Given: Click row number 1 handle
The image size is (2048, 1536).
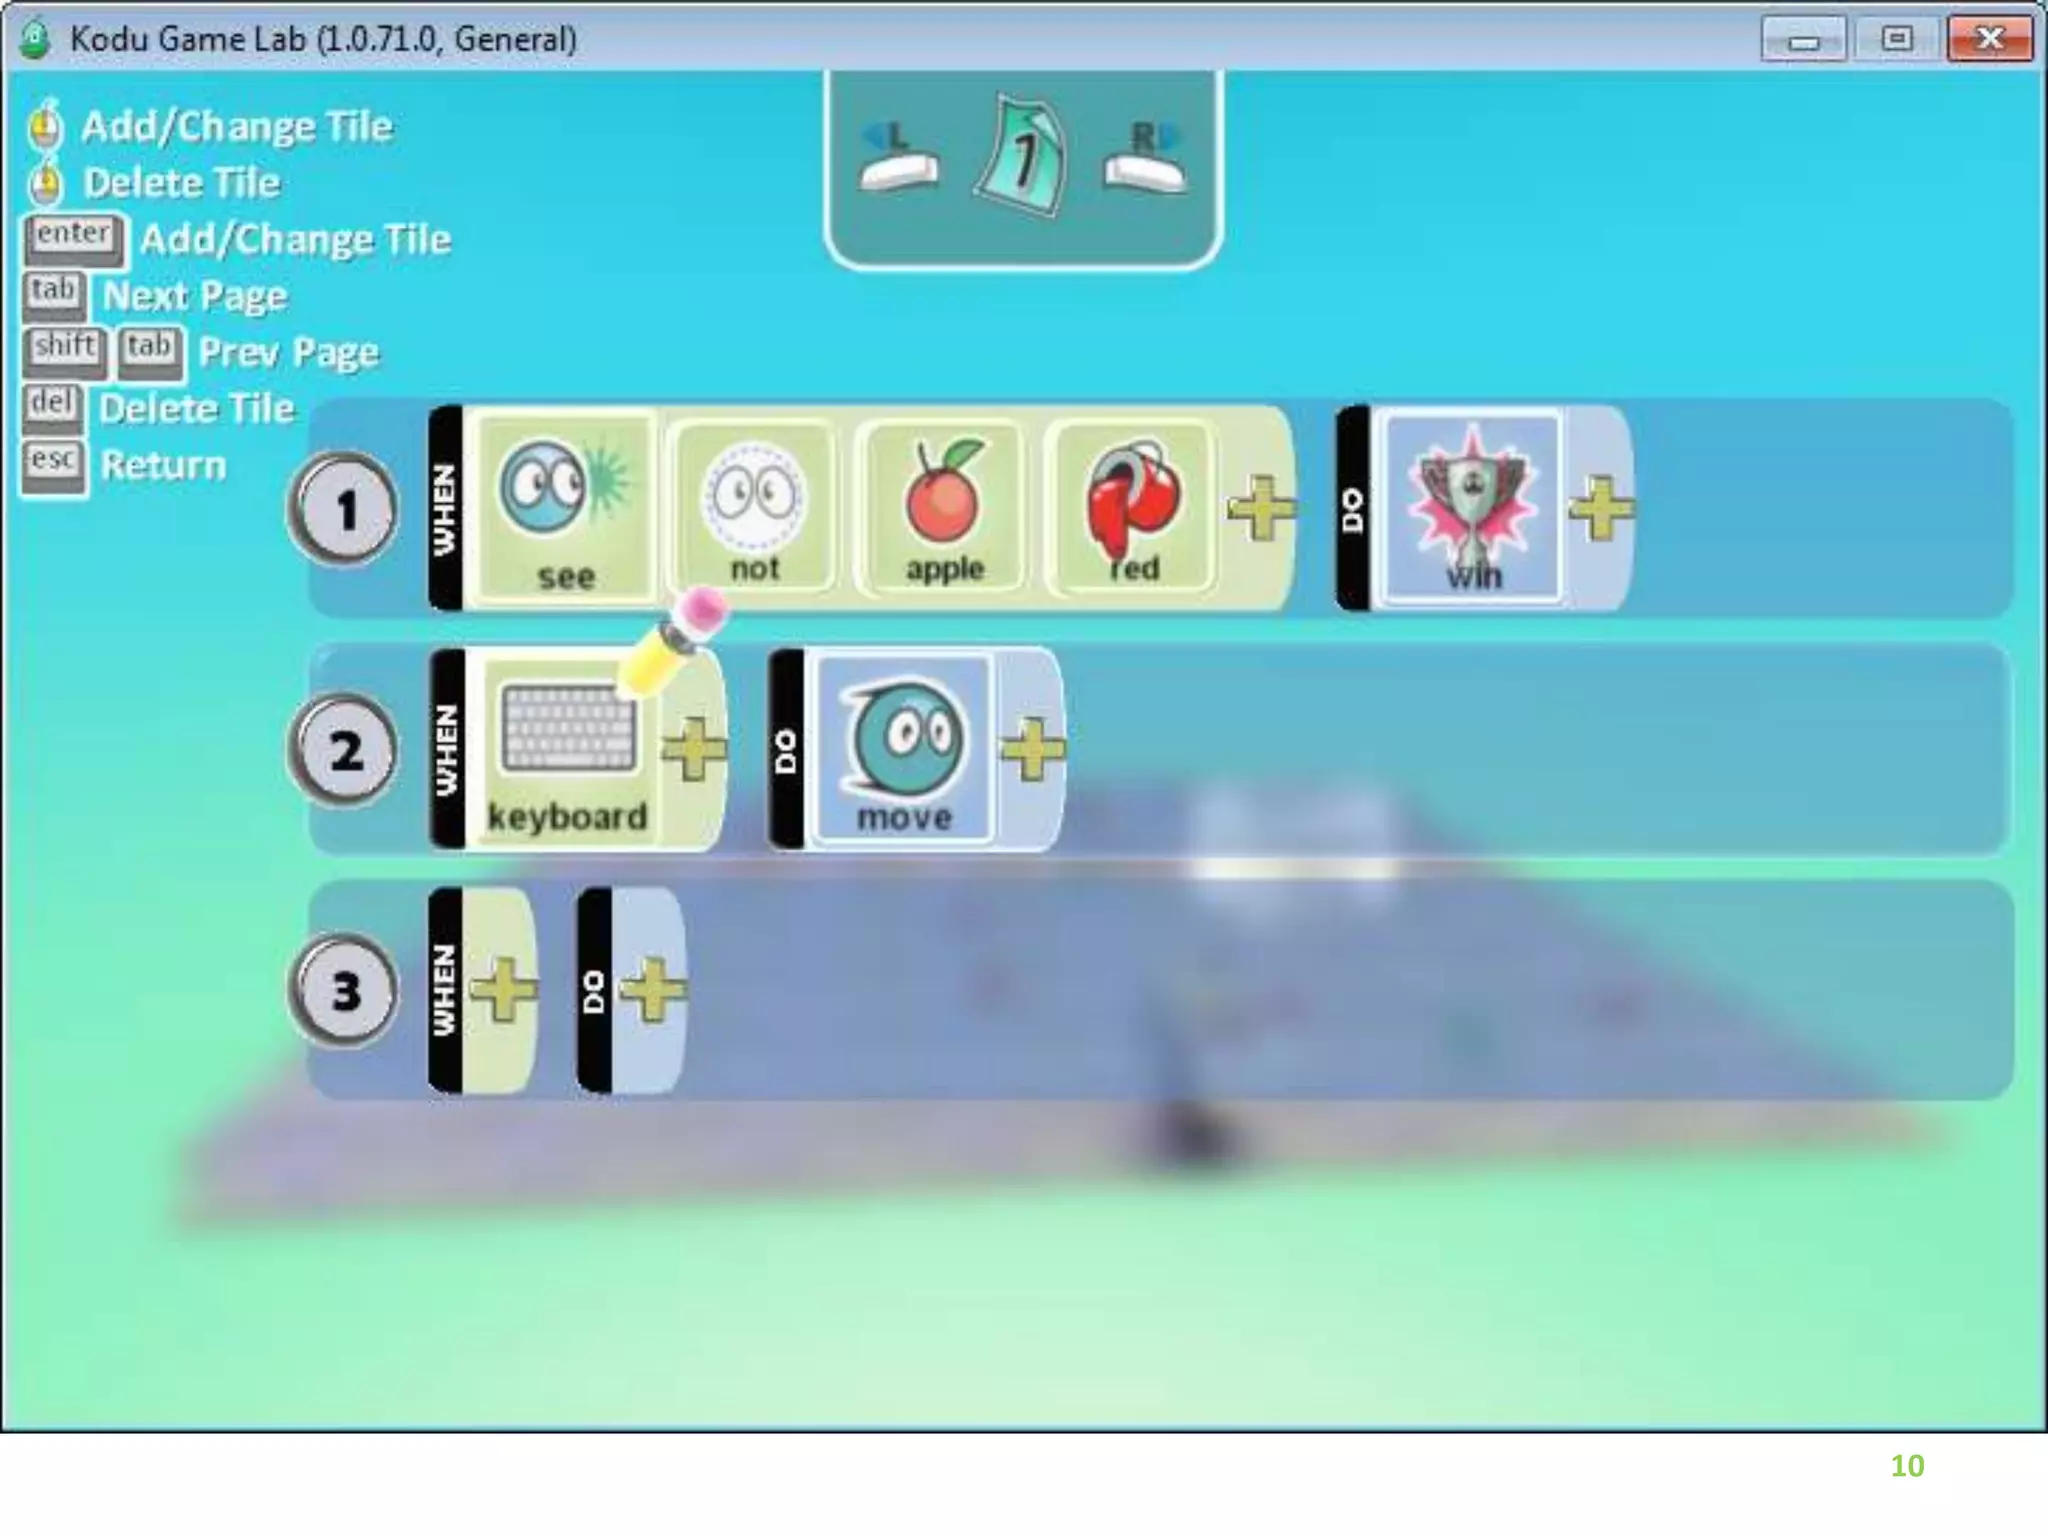Looking at the screenshot, I should pyautogui.click(x=344, y=510).
